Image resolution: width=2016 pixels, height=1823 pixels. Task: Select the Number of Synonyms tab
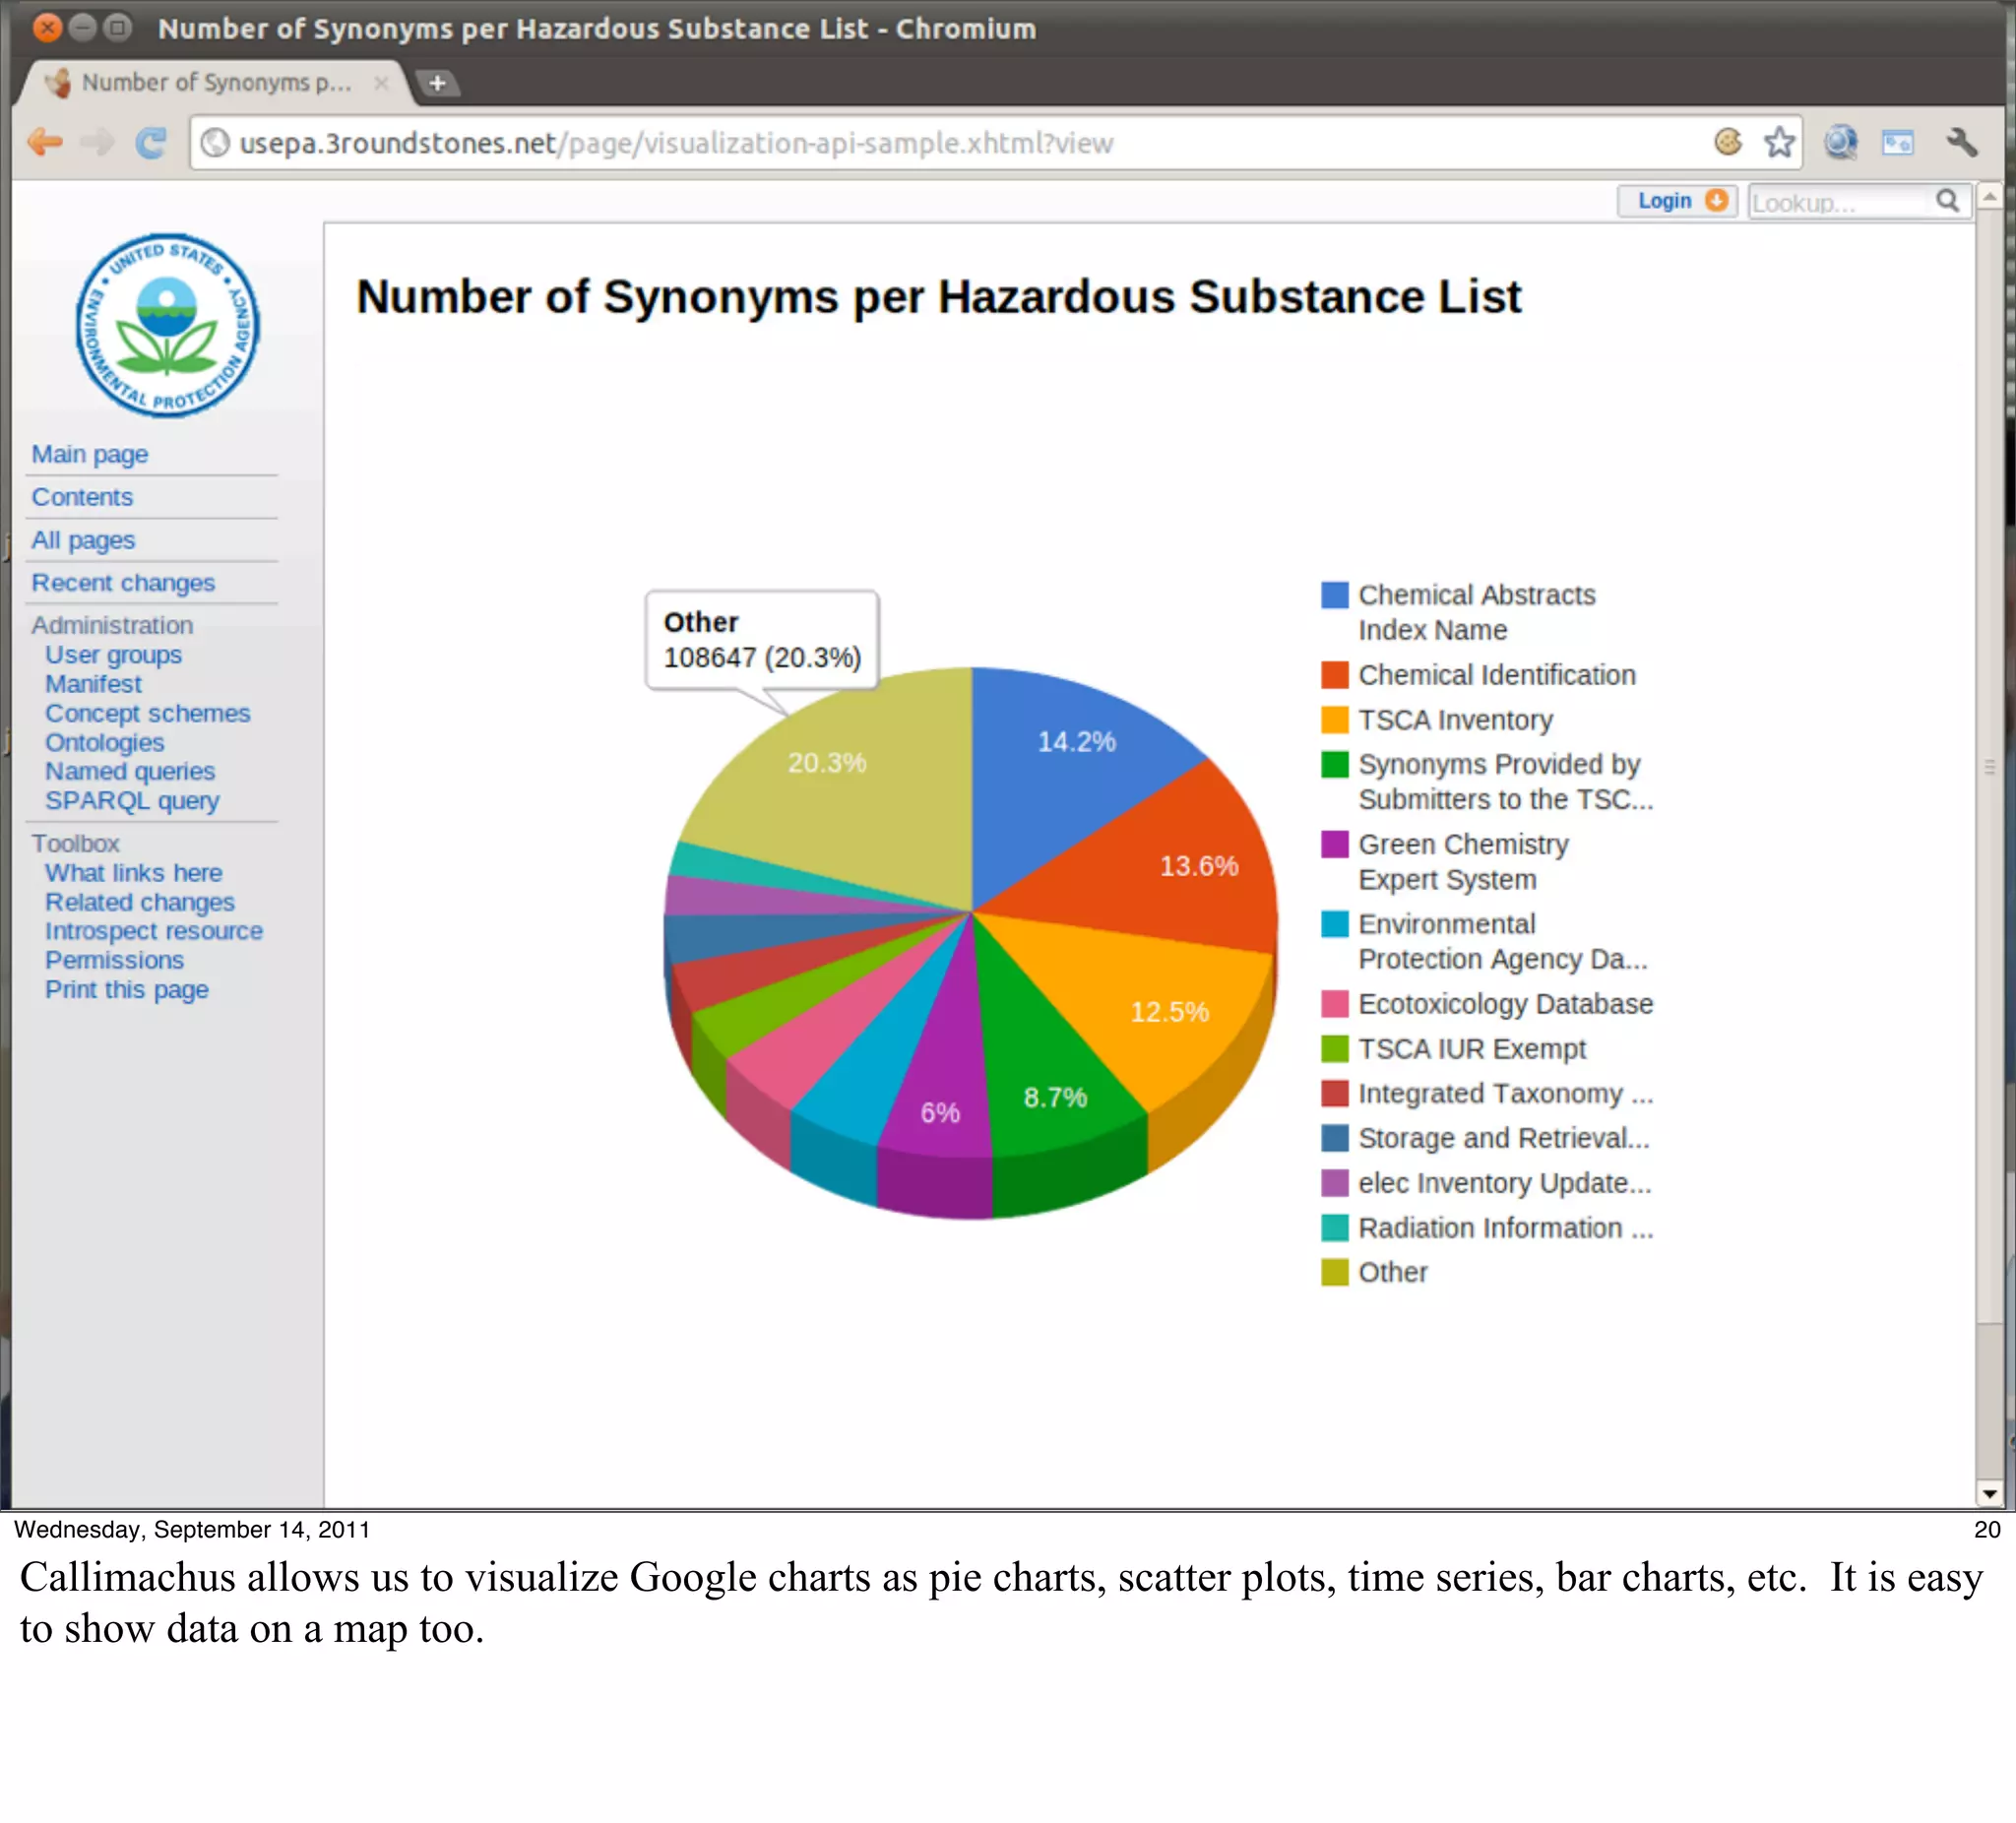pyautogui.click(x=215, y=83)
